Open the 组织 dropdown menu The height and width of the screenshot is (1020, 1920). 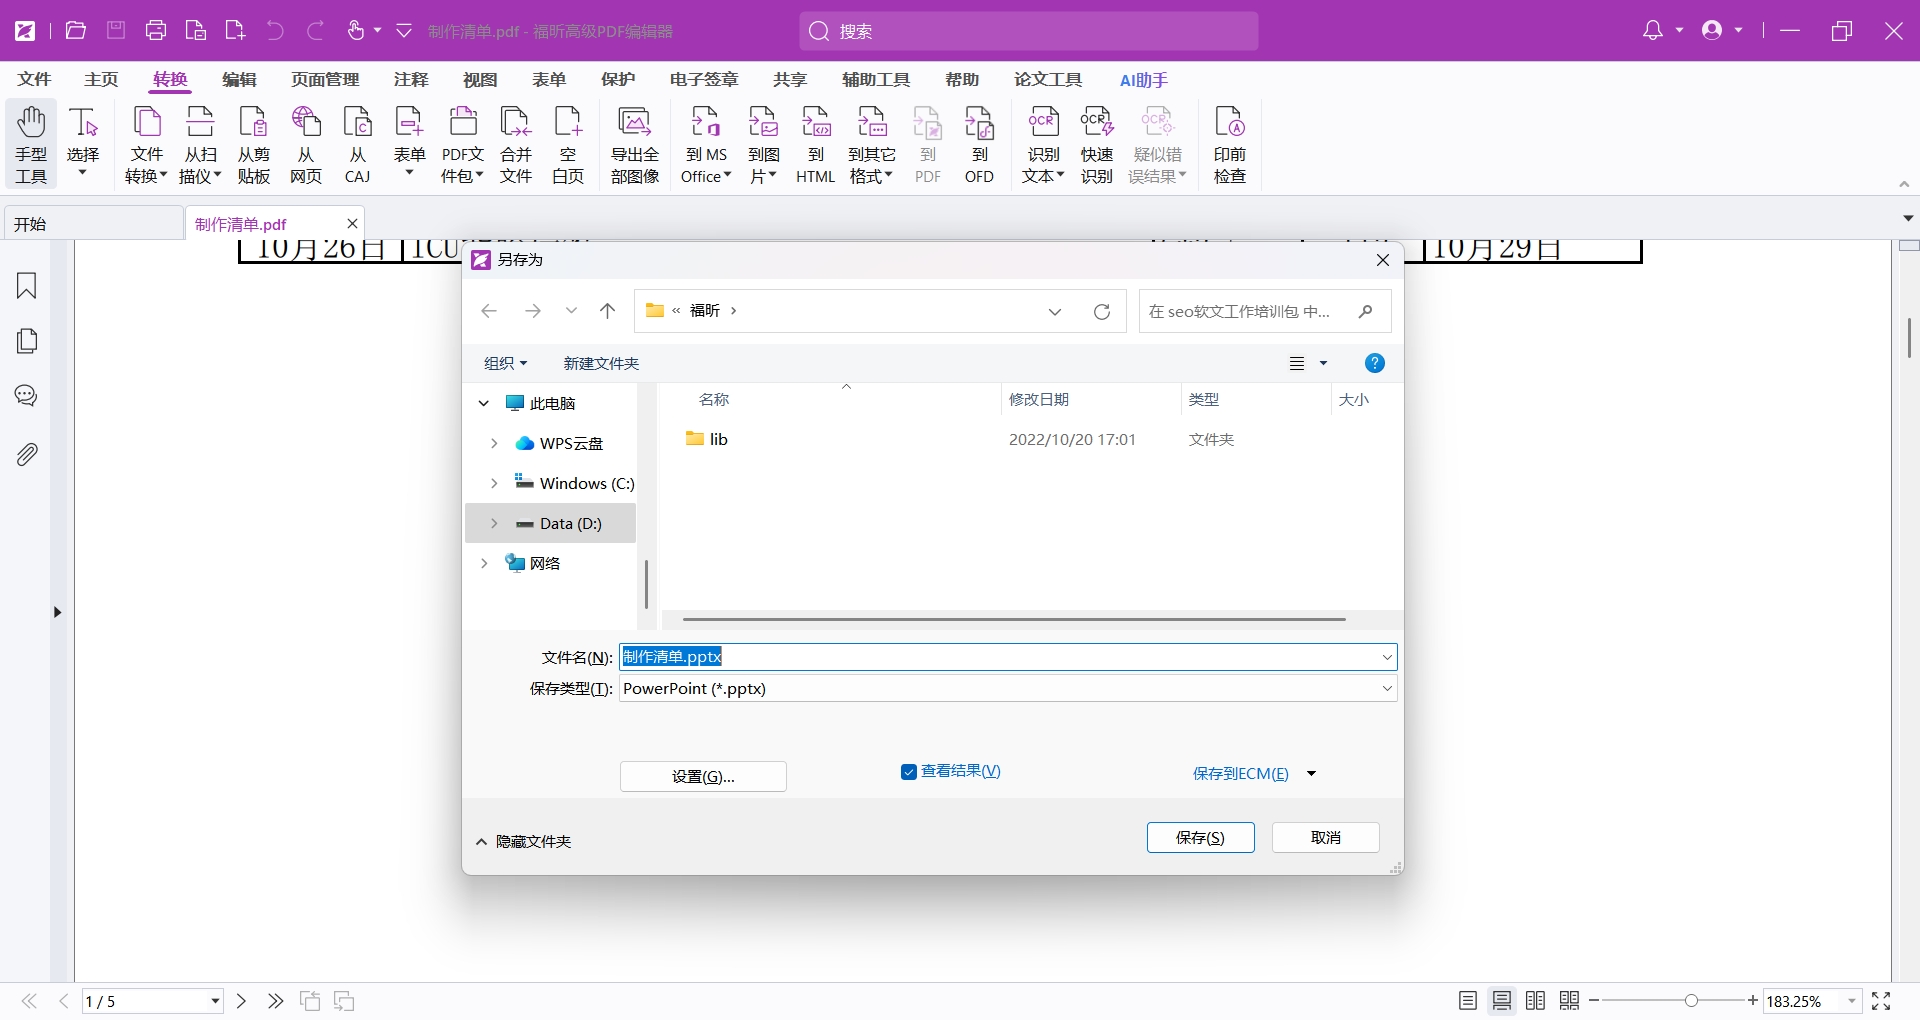505,364
